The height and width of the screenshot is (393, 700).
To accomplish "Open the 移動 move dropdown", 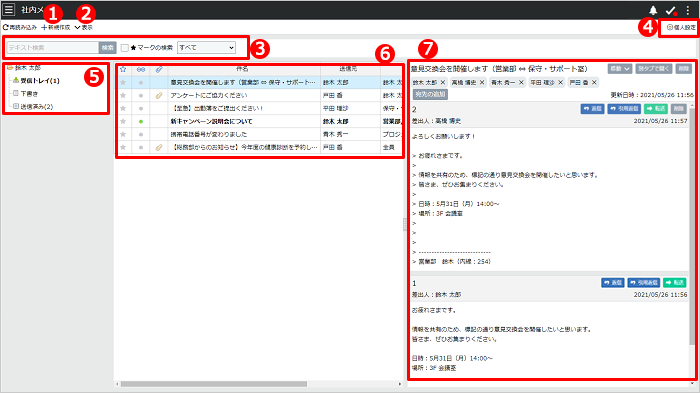I will tap(620, 69).
